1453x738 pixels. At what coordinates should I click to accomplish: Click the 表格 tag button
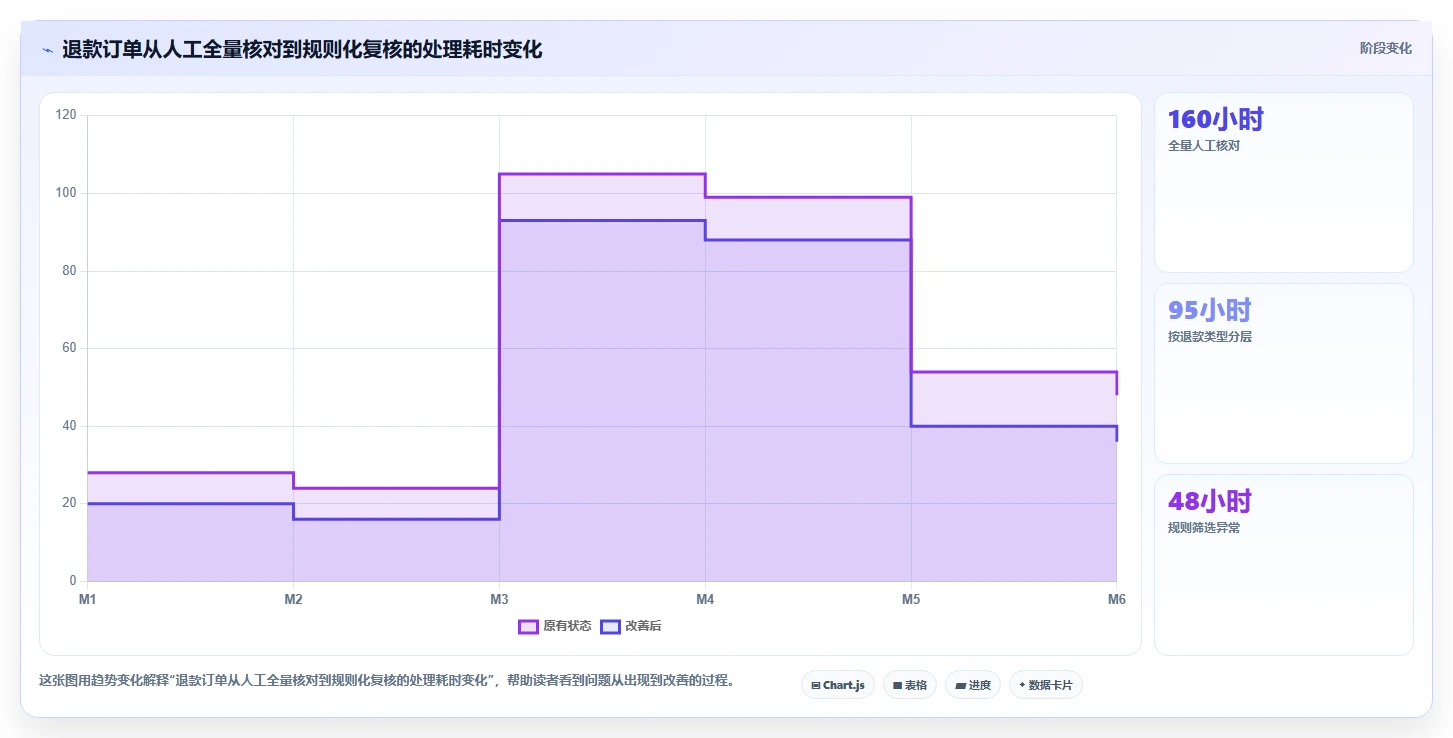pyautogui.click(x=909, y=685)
